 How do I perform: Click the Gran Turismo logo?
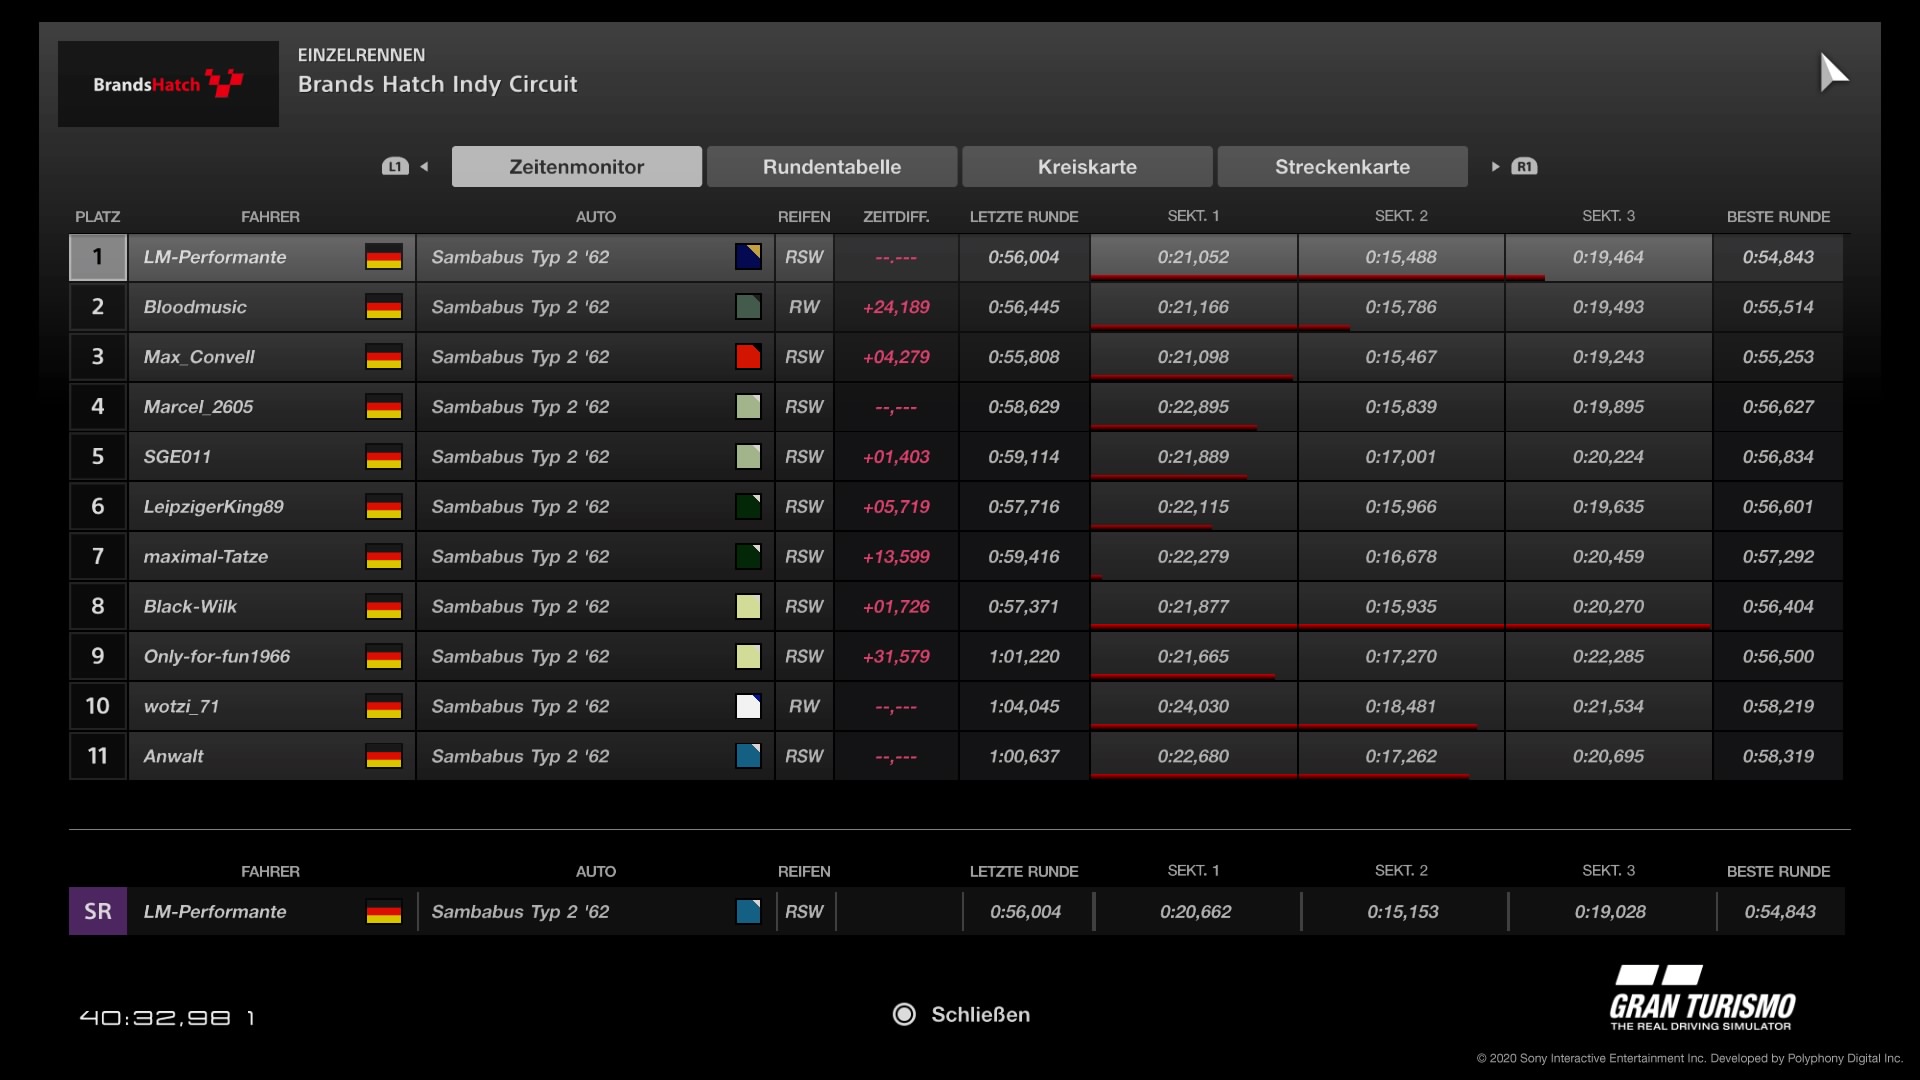(x=1701, y=998)
